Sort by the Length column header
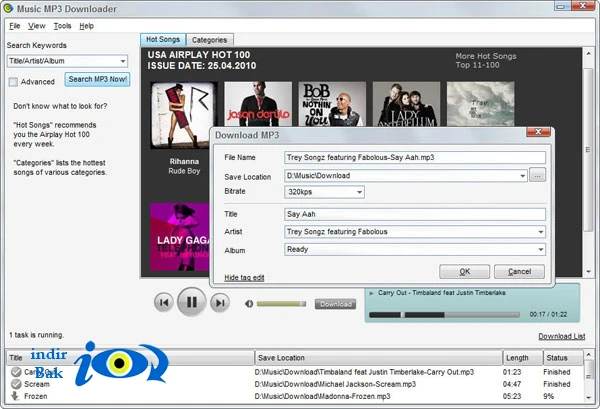Image resolution: width=600 pixels, height=409 pixels. (x=523, y=358)
